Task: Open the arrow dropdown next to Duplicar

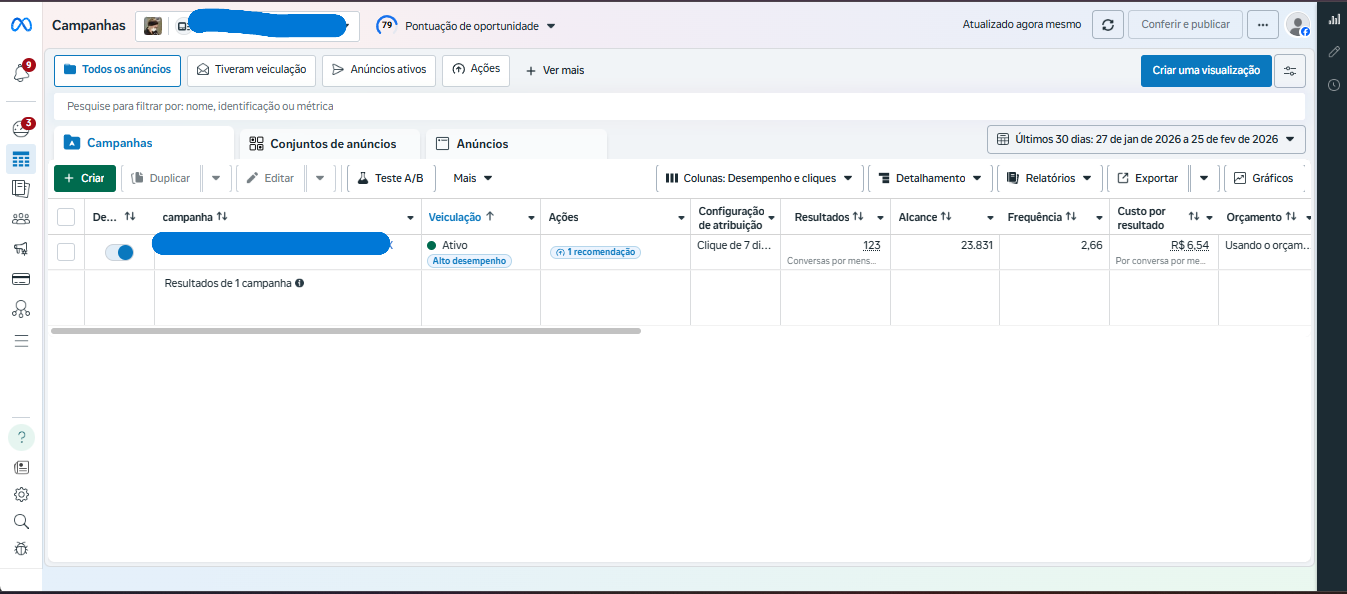Action: click(216, 178)
